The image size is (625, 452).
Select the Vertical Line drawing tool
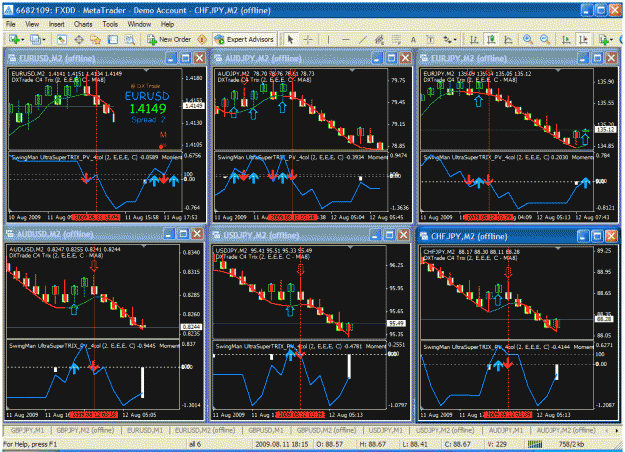coord(328,39)
